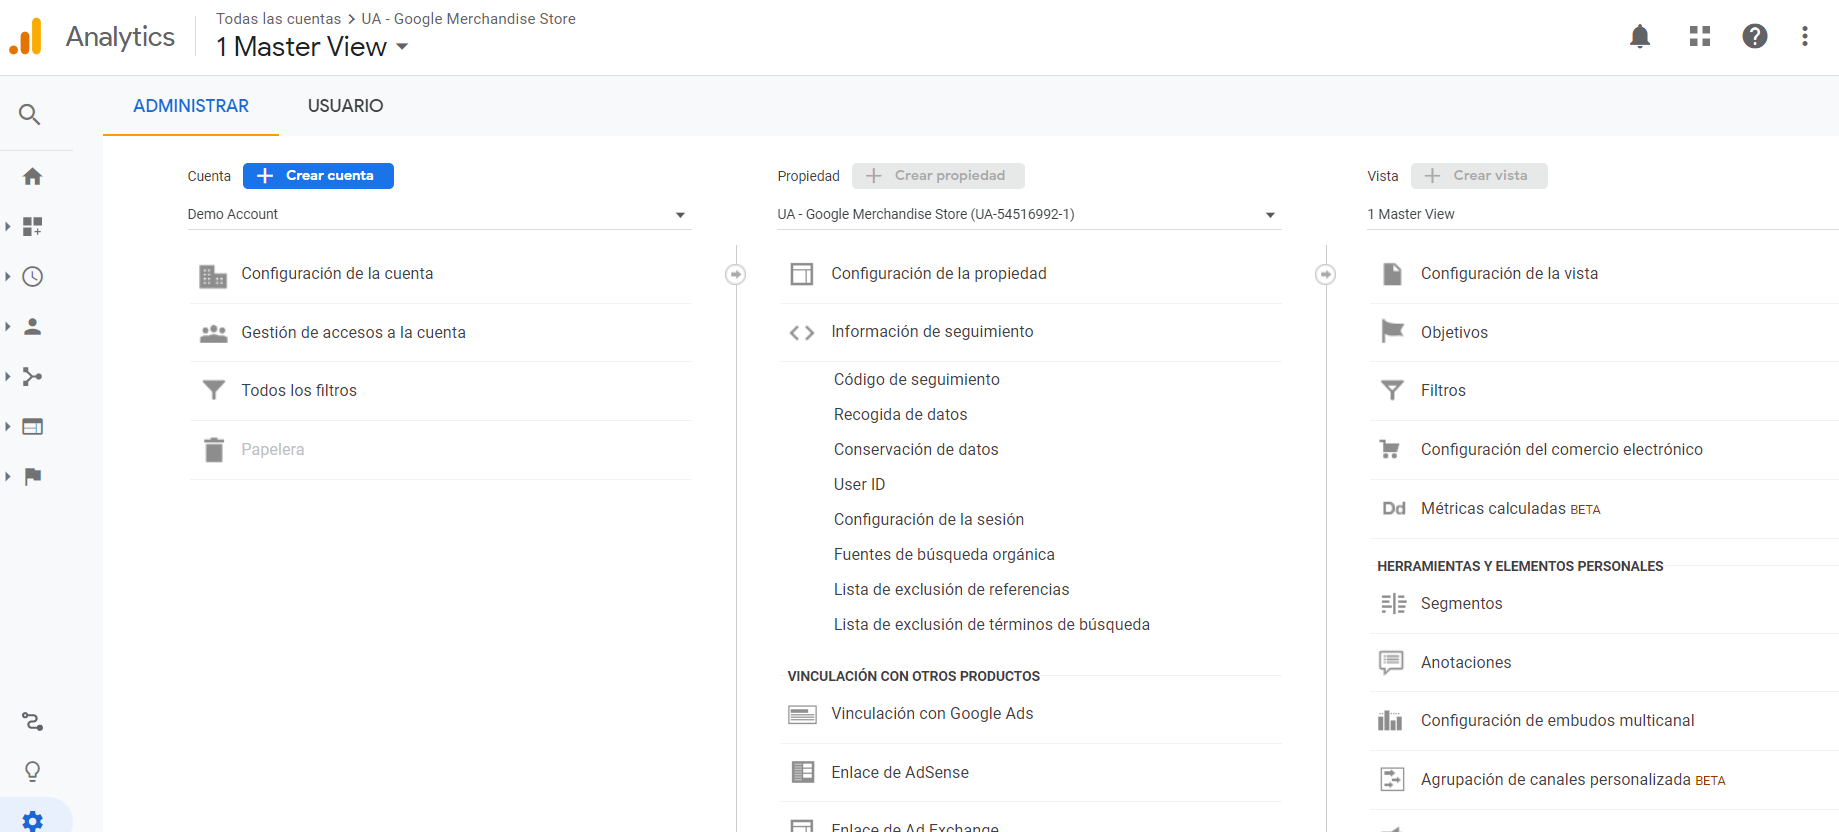Open Admin gear icon in sidebar
1839x832 pixels.
(32, 821)
